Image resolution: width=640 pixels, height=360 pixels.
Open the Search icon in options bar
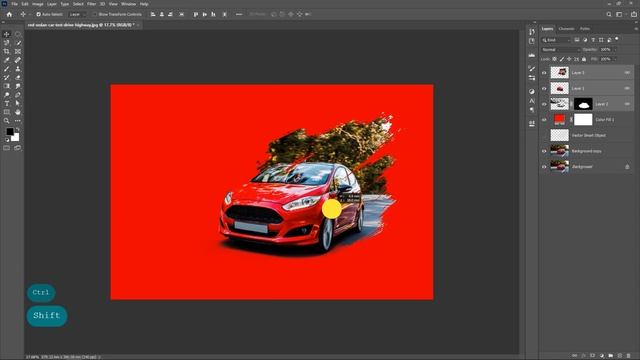coord(609,14)
